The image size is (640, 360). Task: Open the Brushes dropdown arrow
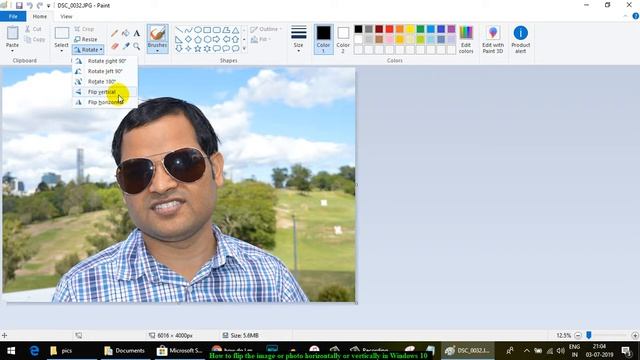point(158,51)
